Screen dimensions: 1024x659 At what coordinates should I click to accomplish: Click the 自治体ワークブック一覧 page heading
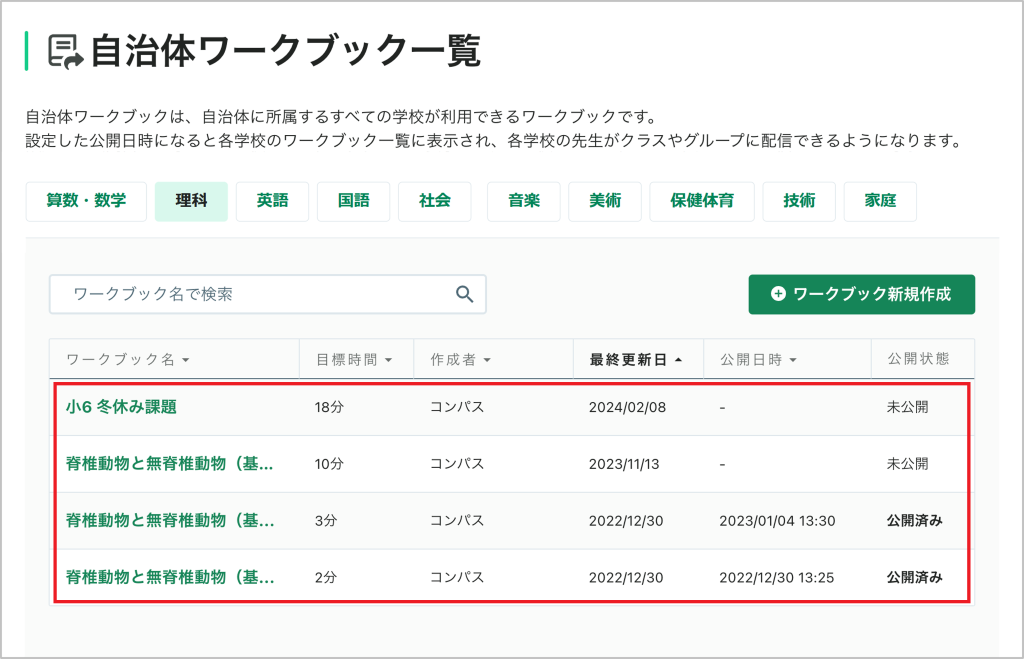pyautogui.click(x=286, y=52)
